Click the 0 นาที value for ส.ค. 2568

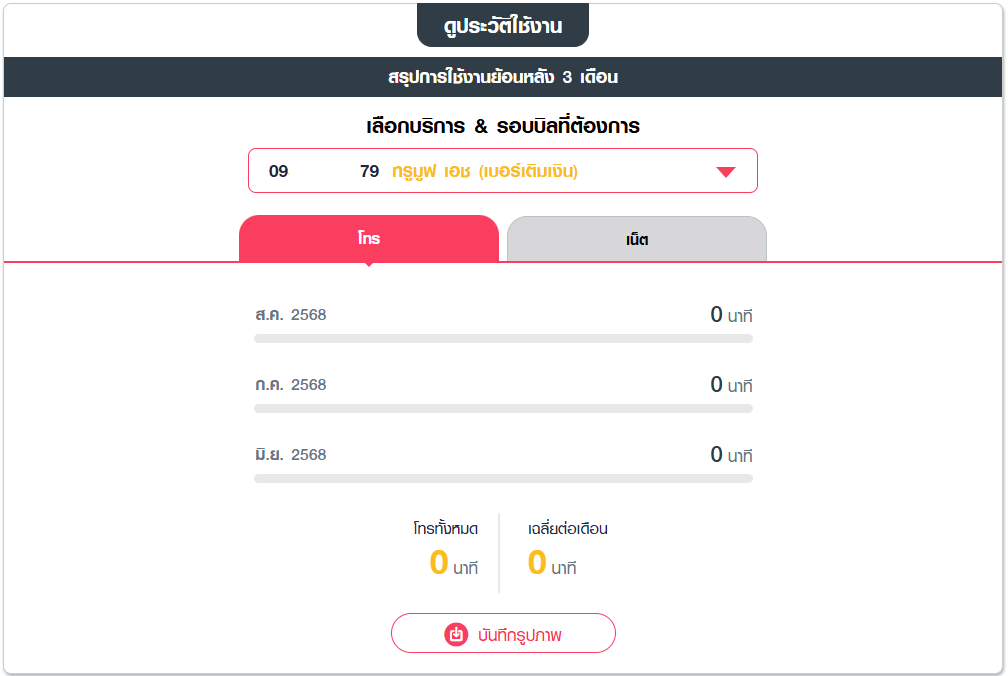point(731,315)
